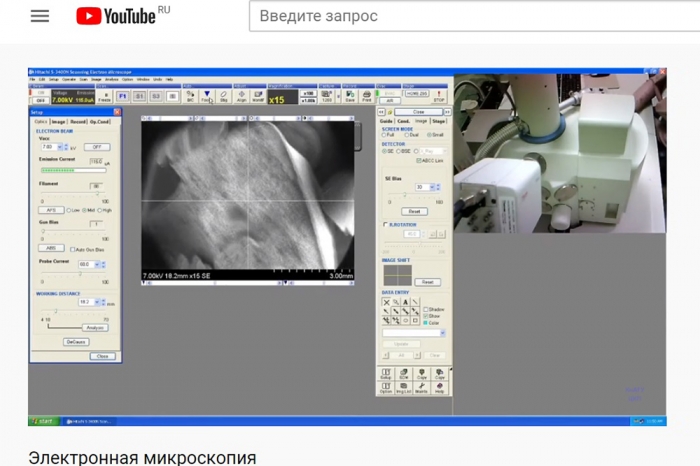Open the YouTube hamburger menu

click(40, 17)
